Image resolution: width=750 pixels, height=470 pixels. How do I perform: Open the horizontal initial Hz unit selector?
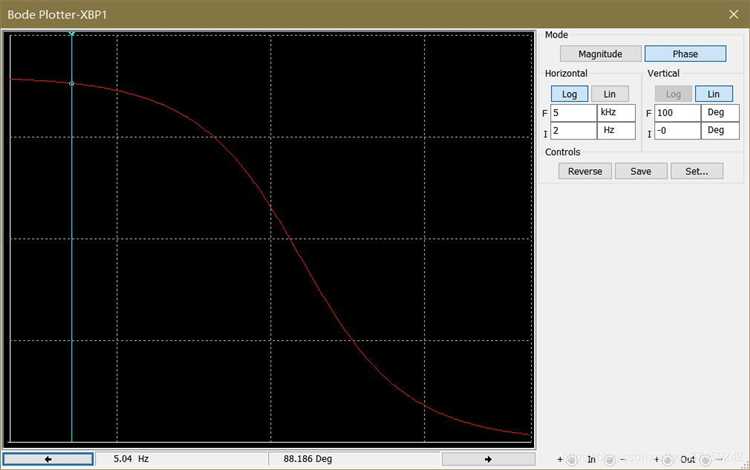616,131
